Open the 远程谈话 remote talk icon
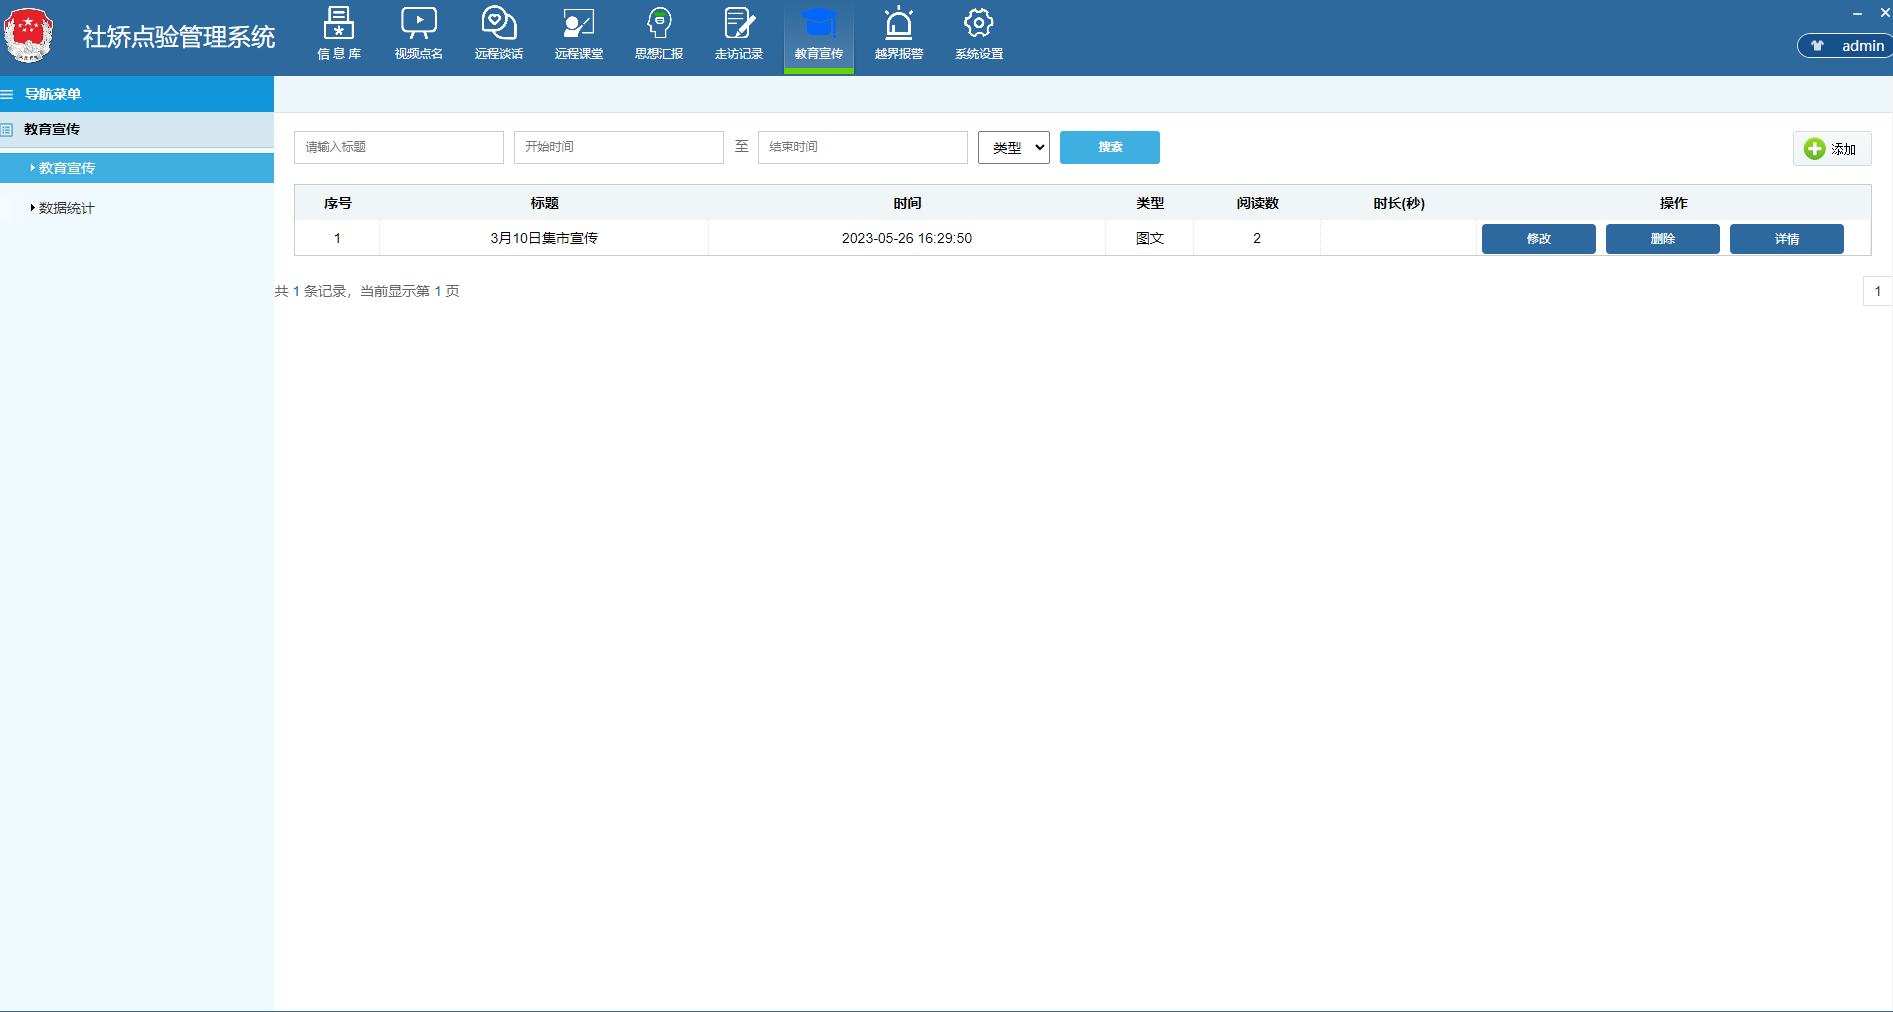Screen dimensions: 1893x1012 [499, 34]
